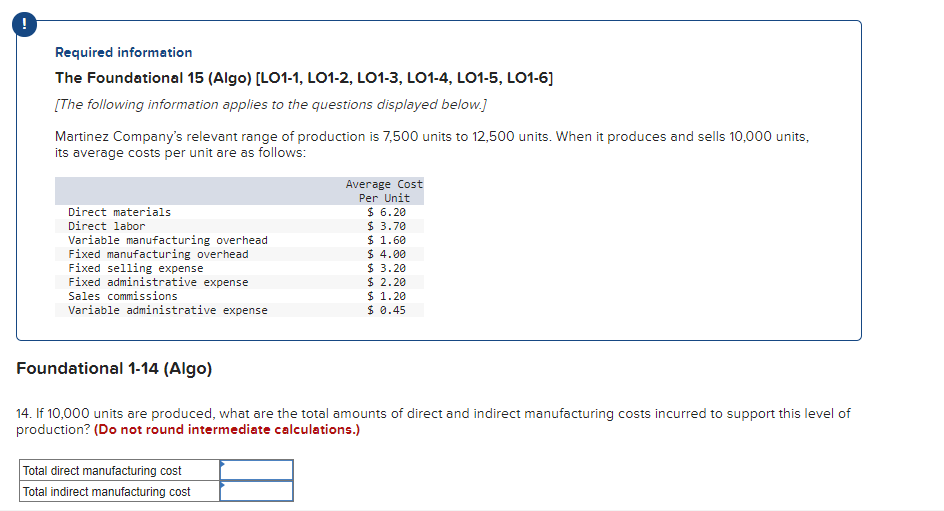Click the $ 3.70 cost value

coord(387,226)
